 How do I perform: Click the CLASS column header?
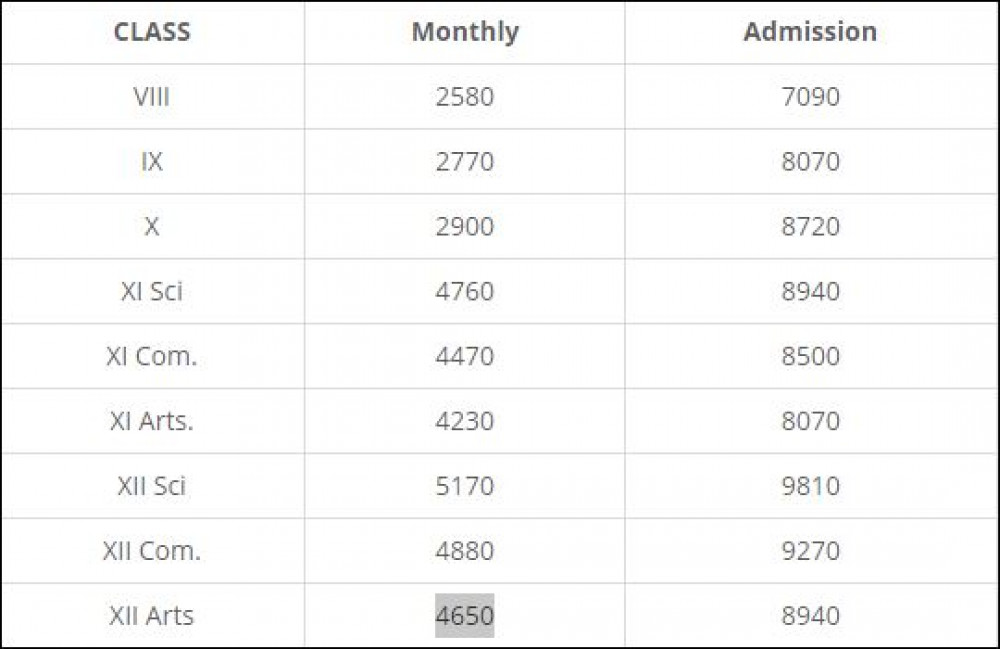pyautogui.click(x=152, y=32)
